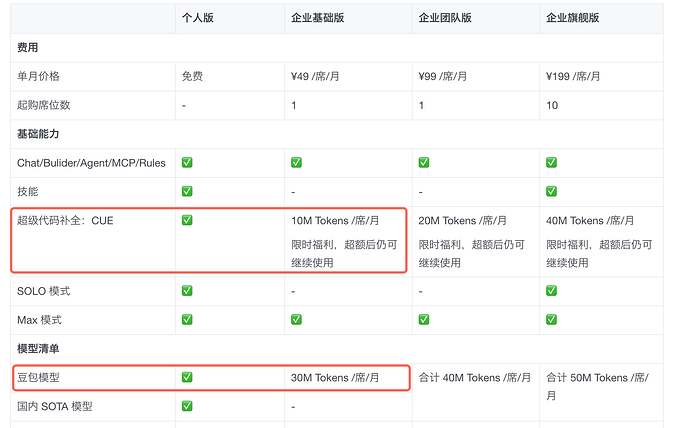
Task: Click the 费用 section heading
Action: (x=27, y=48)
